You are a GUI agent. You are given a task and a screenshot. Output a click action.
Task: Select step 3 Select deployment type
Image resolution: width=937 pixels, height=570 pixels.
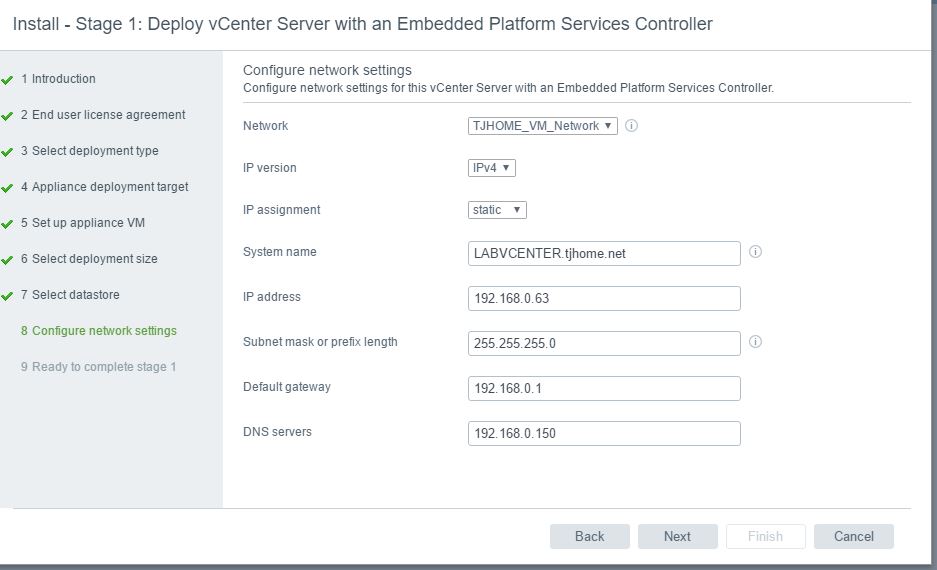tap(90, 151)
